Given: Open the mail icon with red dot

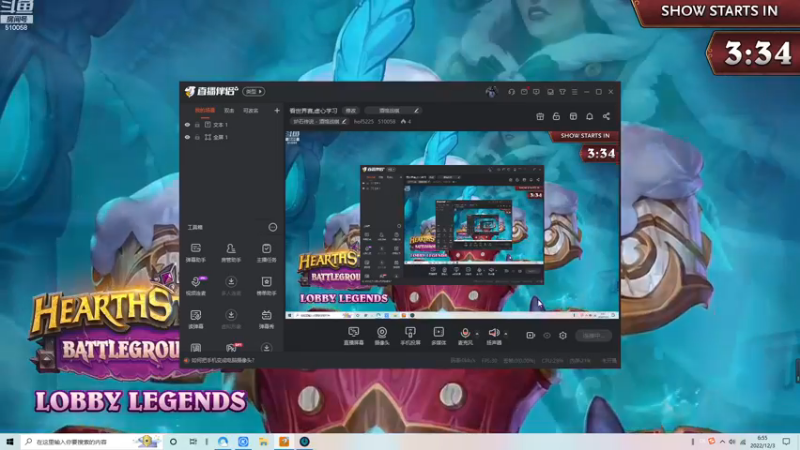Looking at the screenshot, I should click(x=524, y=92).
